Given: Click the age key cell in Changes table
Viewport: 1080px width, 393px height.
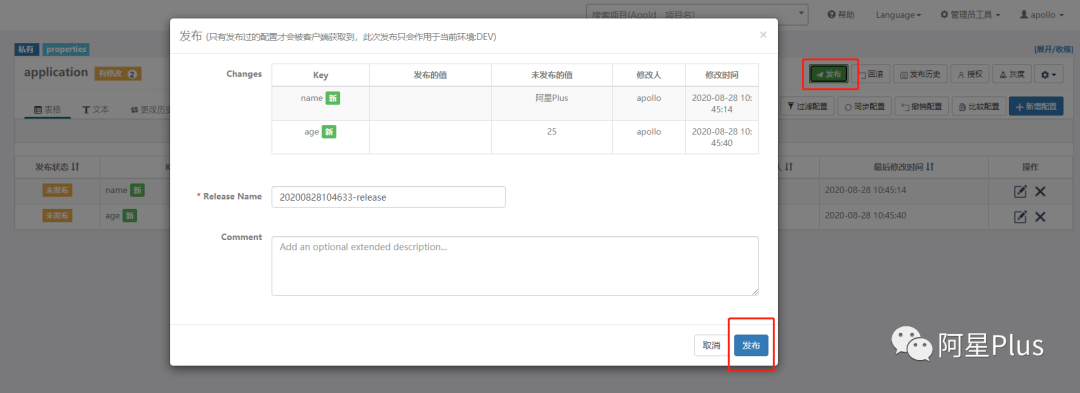Looking at the screenshot, I should [x=320, y=137].
